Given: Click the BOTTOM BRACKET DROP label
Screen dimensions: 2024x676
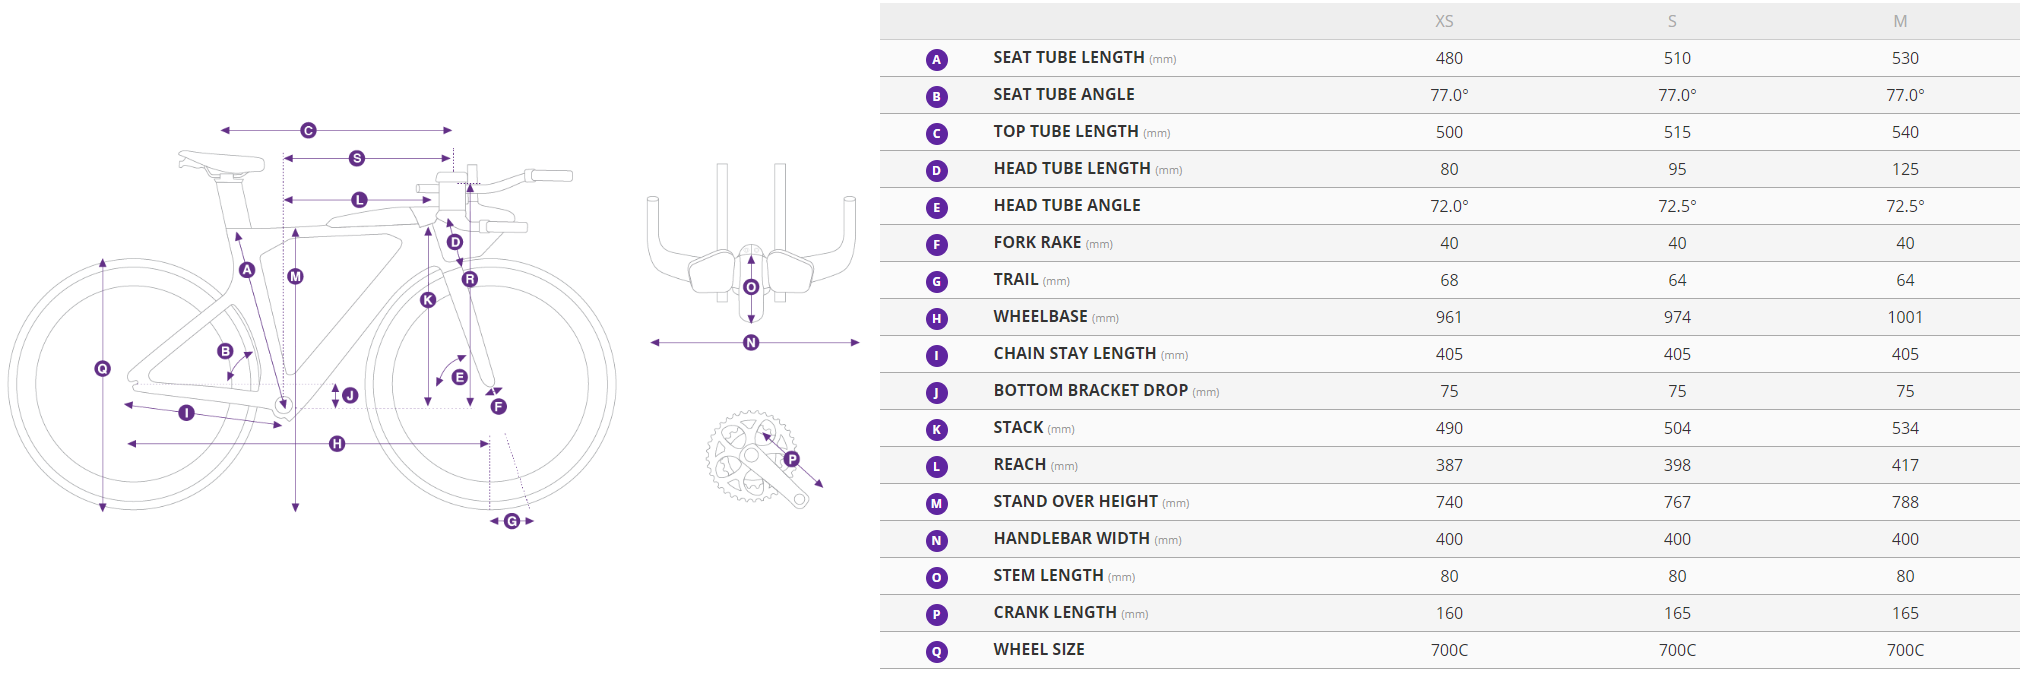Looking at the screenshot, I should click(1090, 391).
